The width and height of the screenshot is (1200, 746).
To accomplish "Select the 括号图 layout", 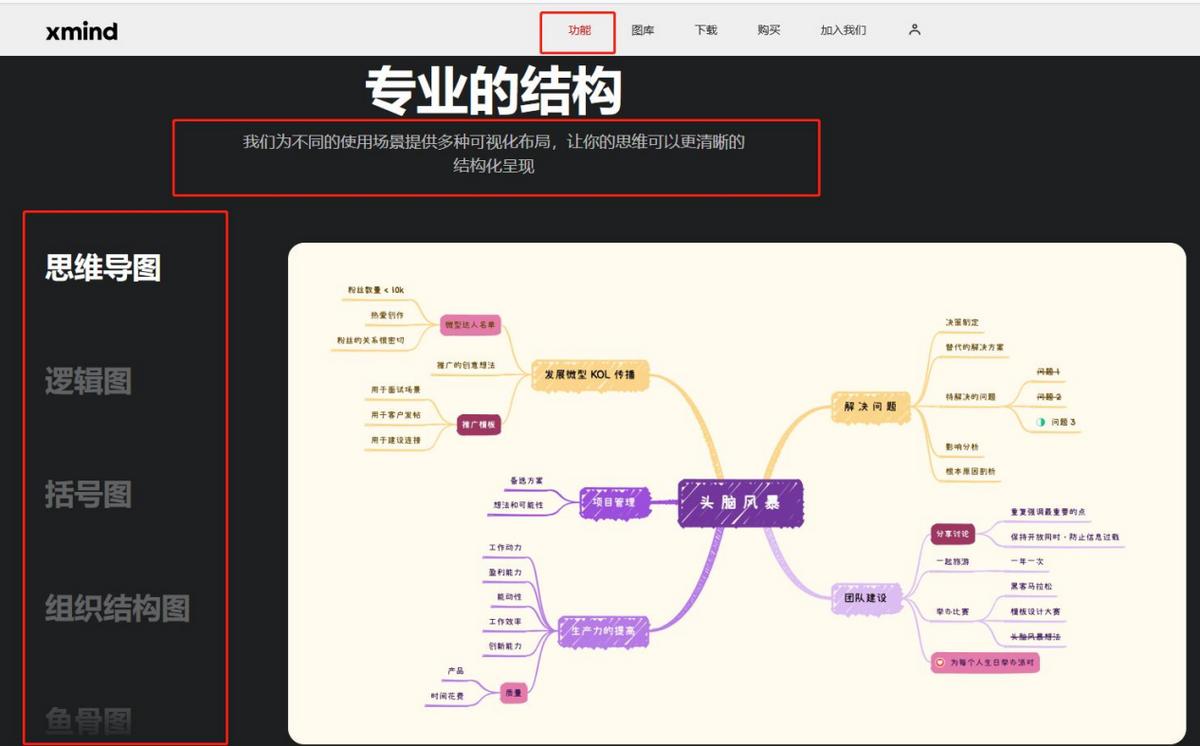I will click(x=87, y=492).
